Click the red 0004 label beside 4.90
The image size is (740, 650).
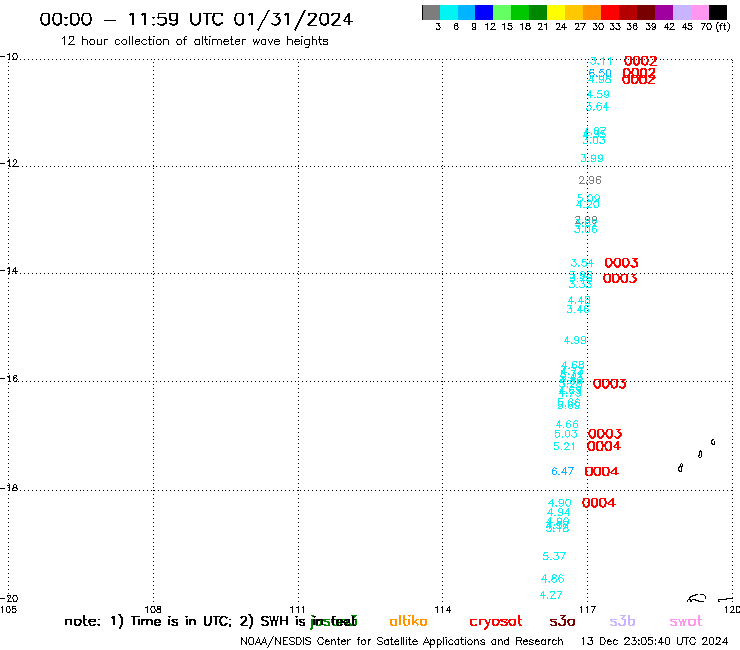[599, 503]
